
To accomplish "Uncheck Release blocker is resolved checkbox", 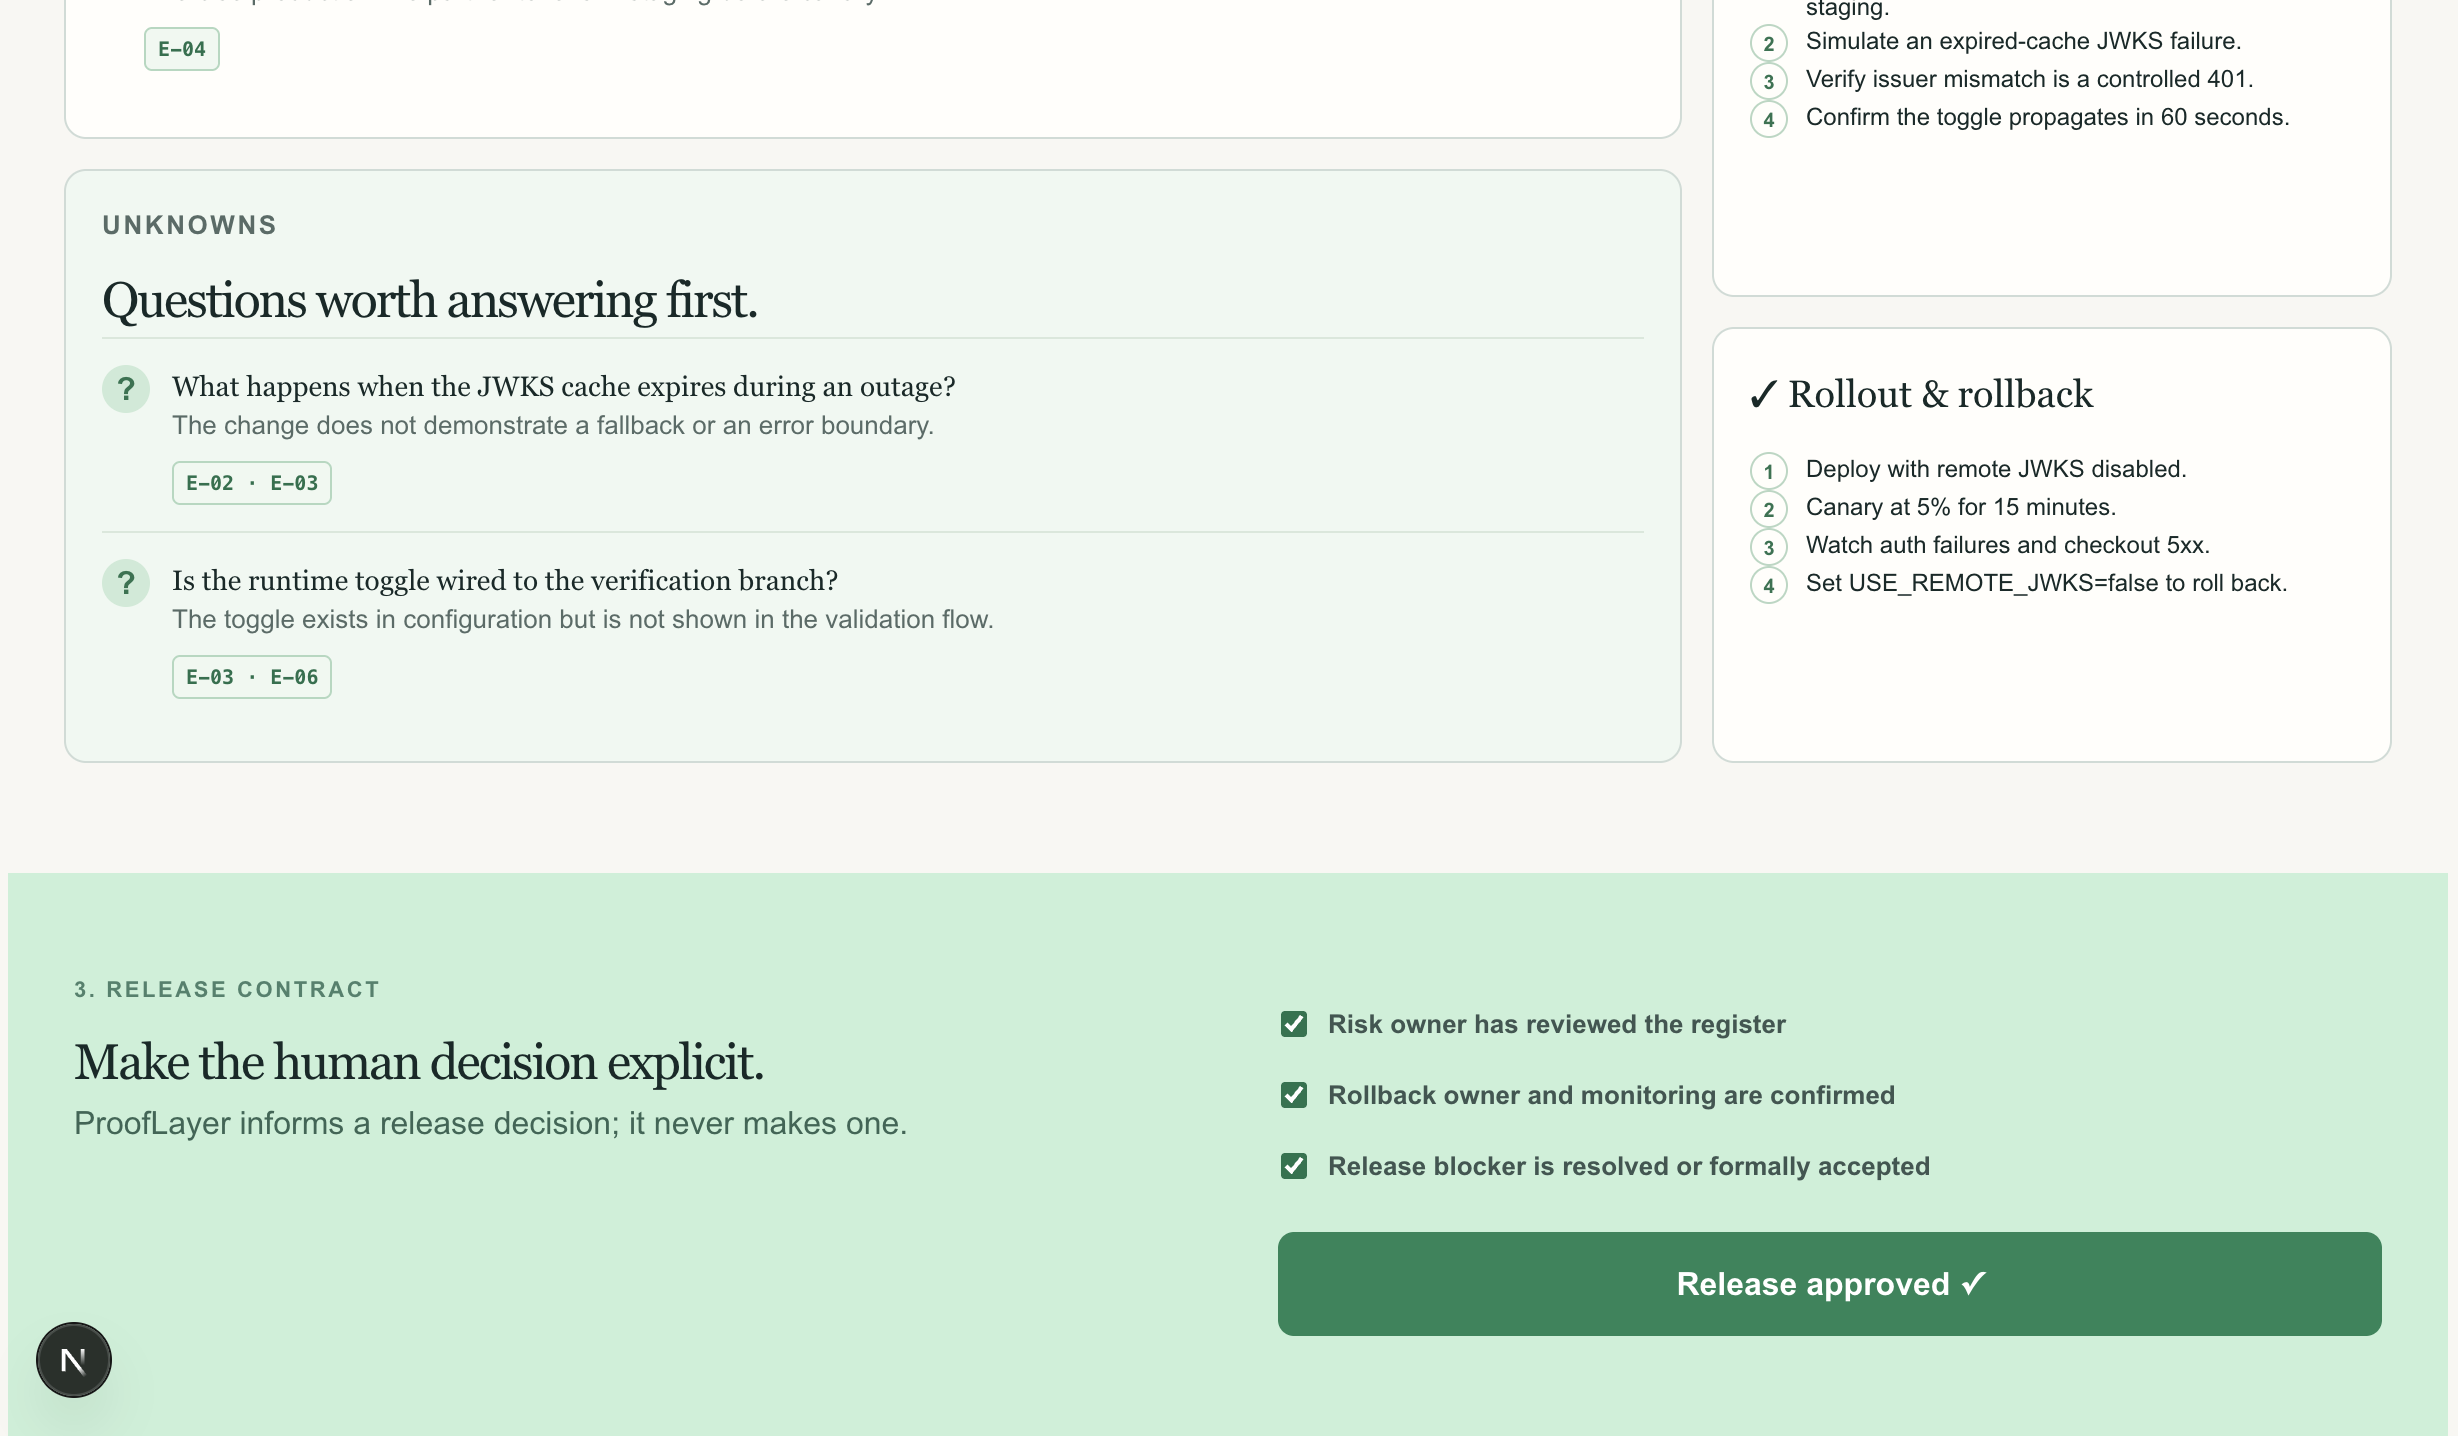I will click(1294, 1166).
